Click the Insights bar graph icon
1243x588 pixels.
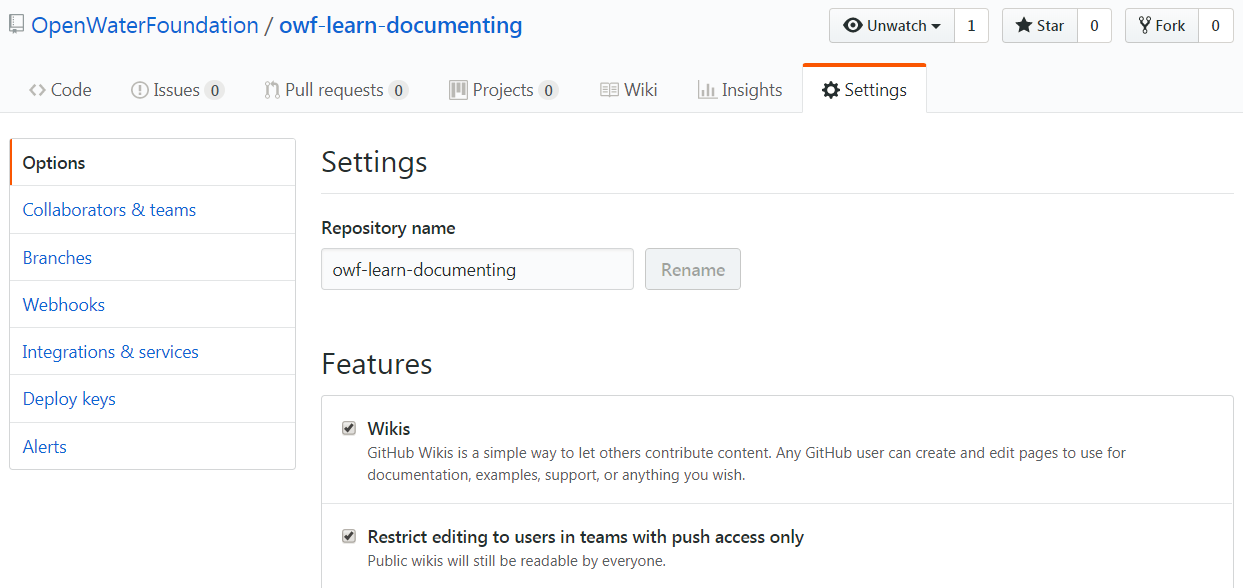click(707, 90)
